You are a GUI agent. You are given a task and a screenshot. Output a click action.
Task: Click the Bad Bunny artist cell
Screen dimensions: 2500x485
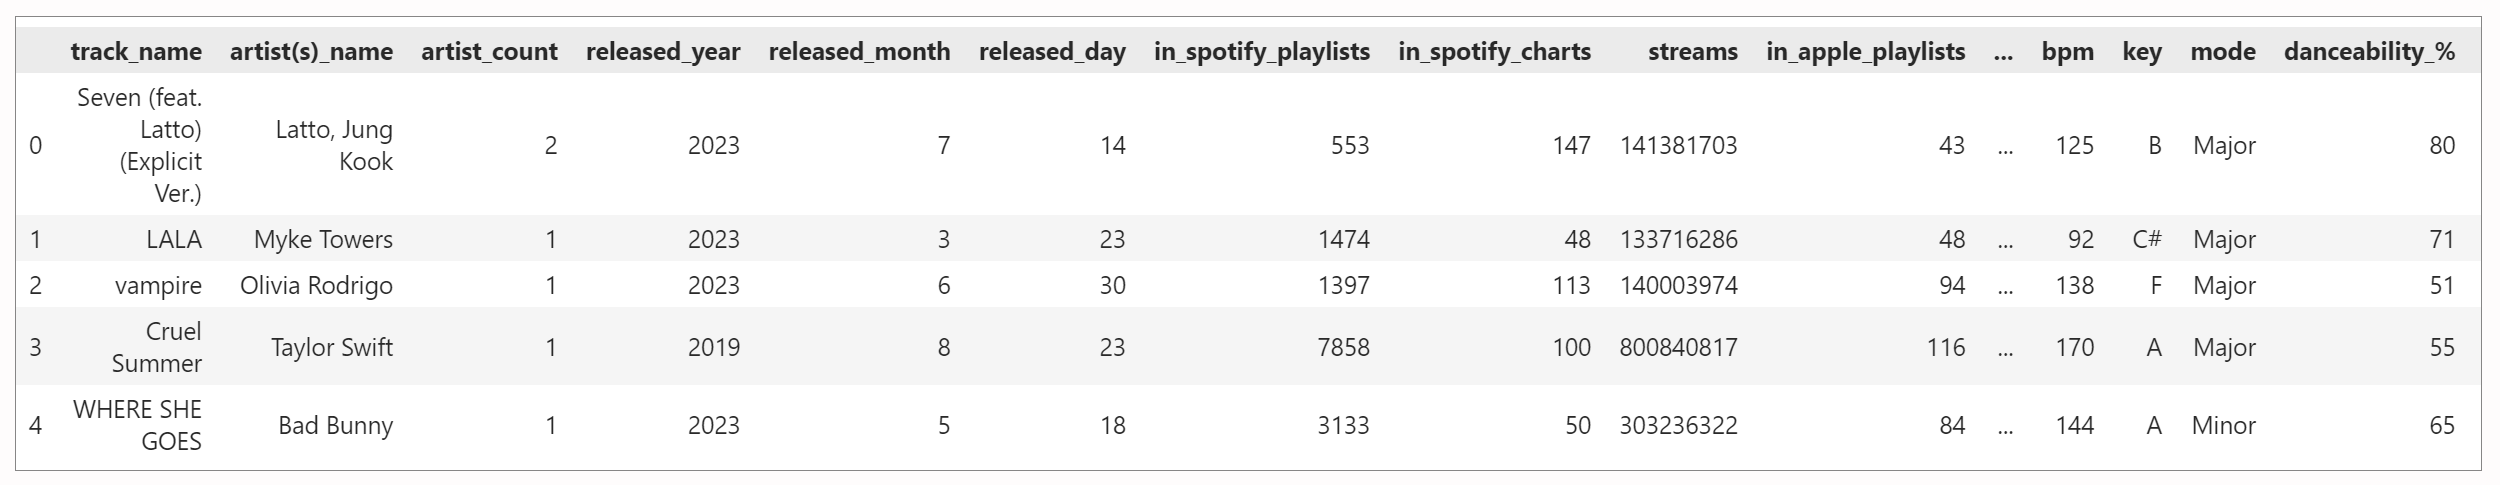click(x=335, y=425)
